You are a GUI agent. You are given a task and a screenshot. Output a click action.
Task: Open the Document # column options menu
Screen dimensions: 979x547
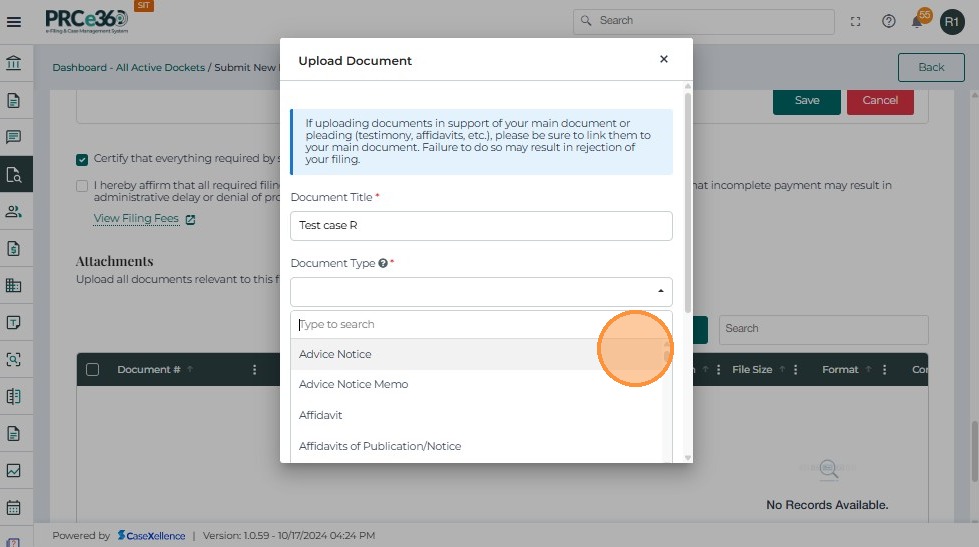[x=254, y=370]
